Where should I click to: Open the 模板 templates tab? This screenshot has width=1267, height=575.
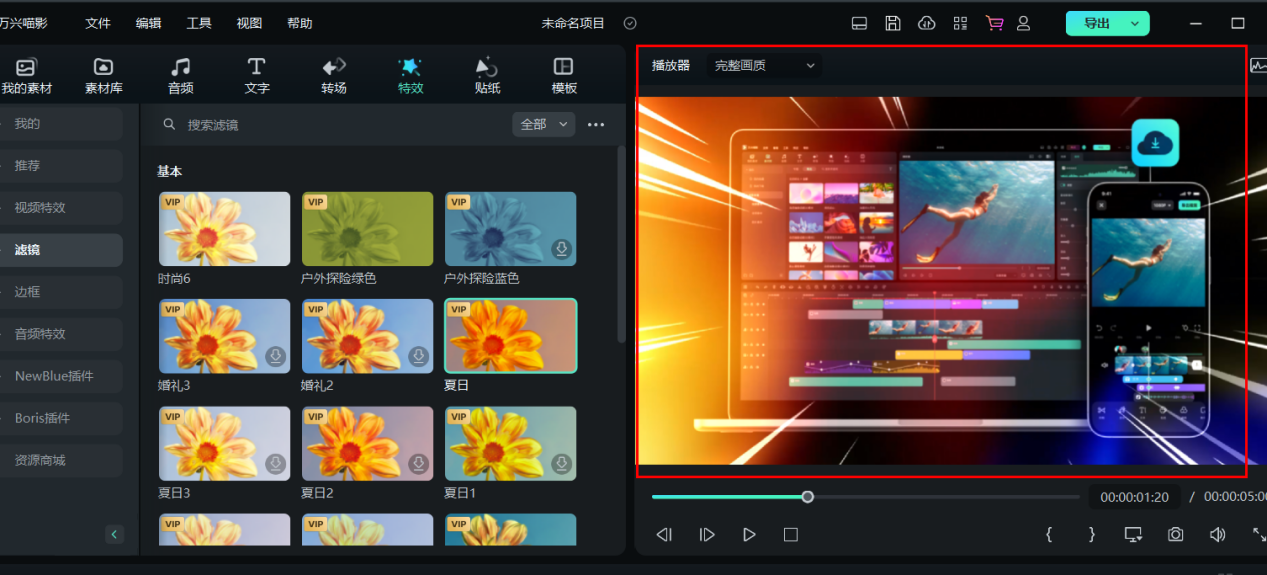[564, 76]
